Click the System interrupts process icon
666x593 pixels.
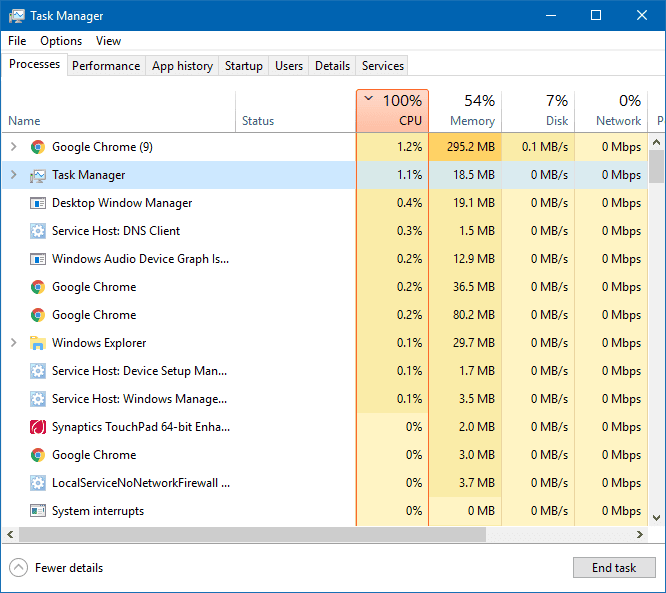coord(38,511)
